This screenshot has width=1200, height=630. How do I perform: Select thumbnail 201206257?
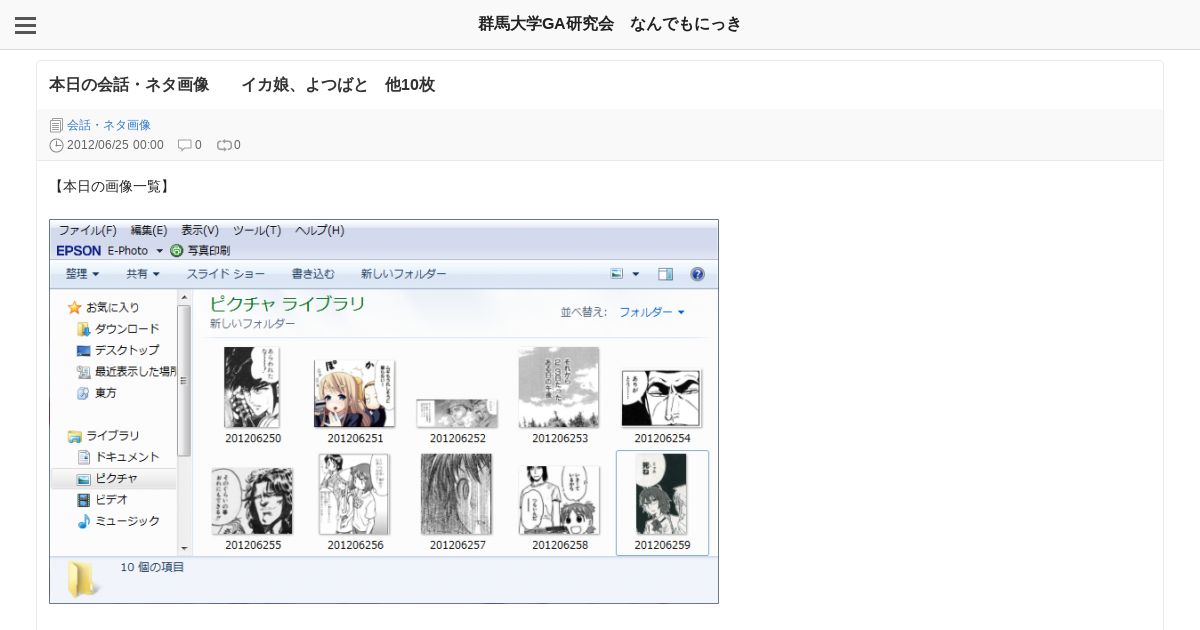click(458, 501)
